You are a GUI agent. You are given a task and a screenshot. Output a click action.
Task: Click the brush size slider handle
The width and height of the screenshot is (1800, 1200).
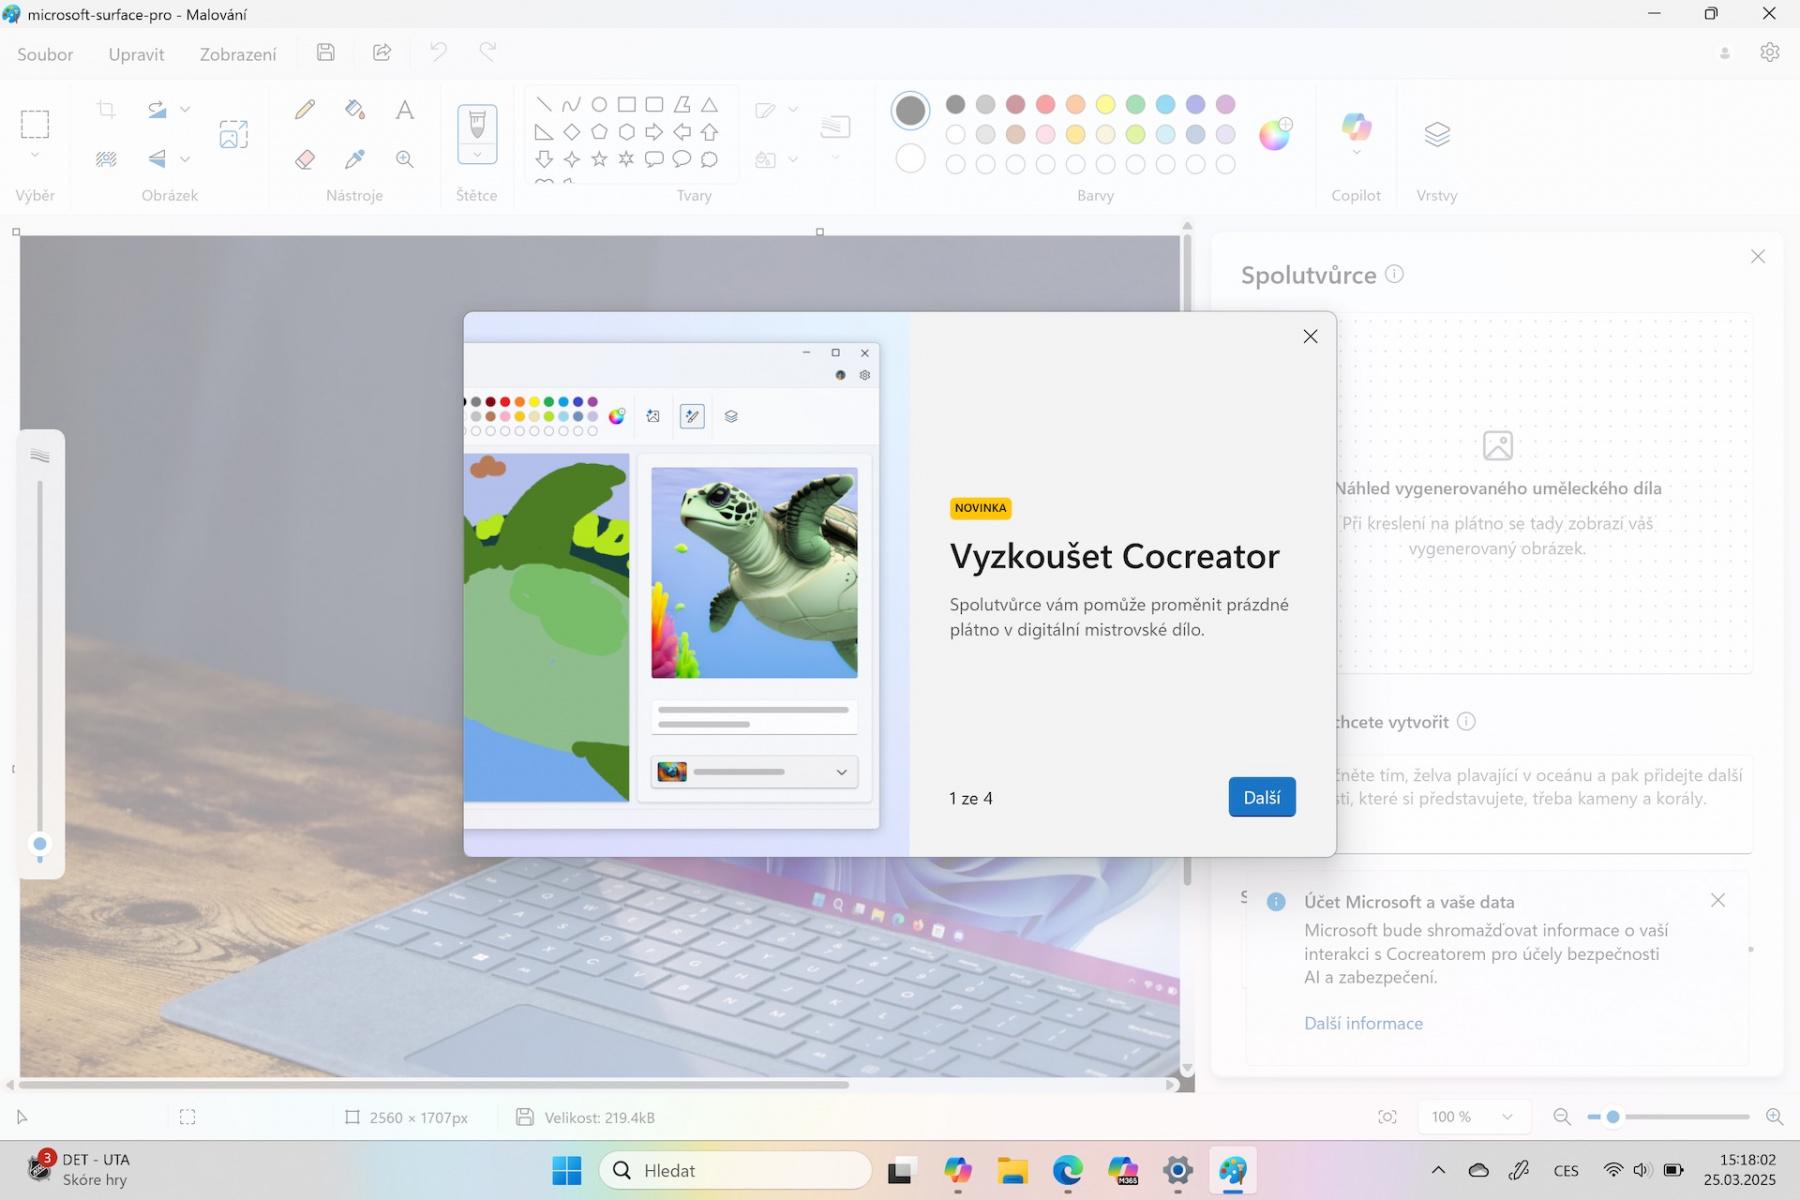click(x=40, y=844)
